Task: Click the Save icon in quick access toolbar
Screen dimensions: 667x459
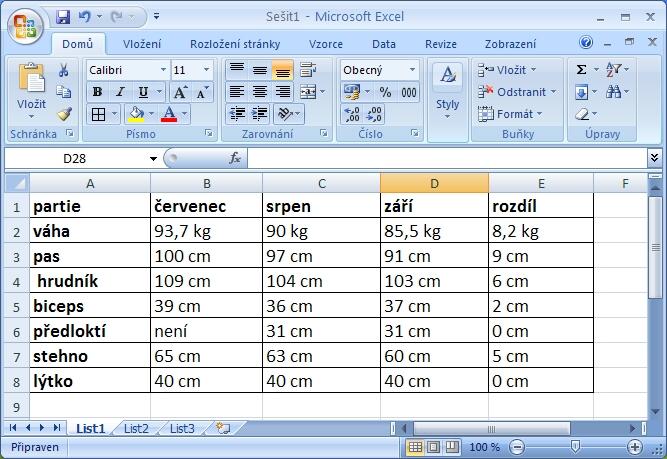Action: pos(63,17)
